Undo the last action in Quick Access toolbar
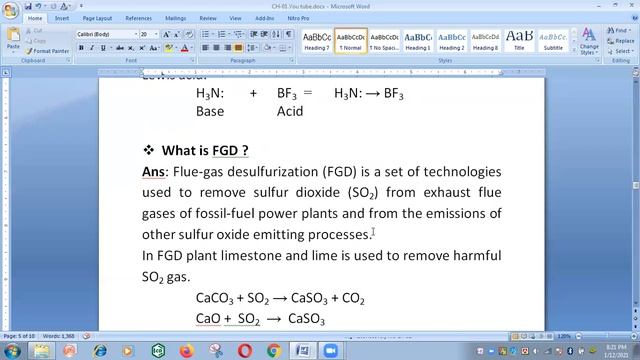 pos(38,6)
